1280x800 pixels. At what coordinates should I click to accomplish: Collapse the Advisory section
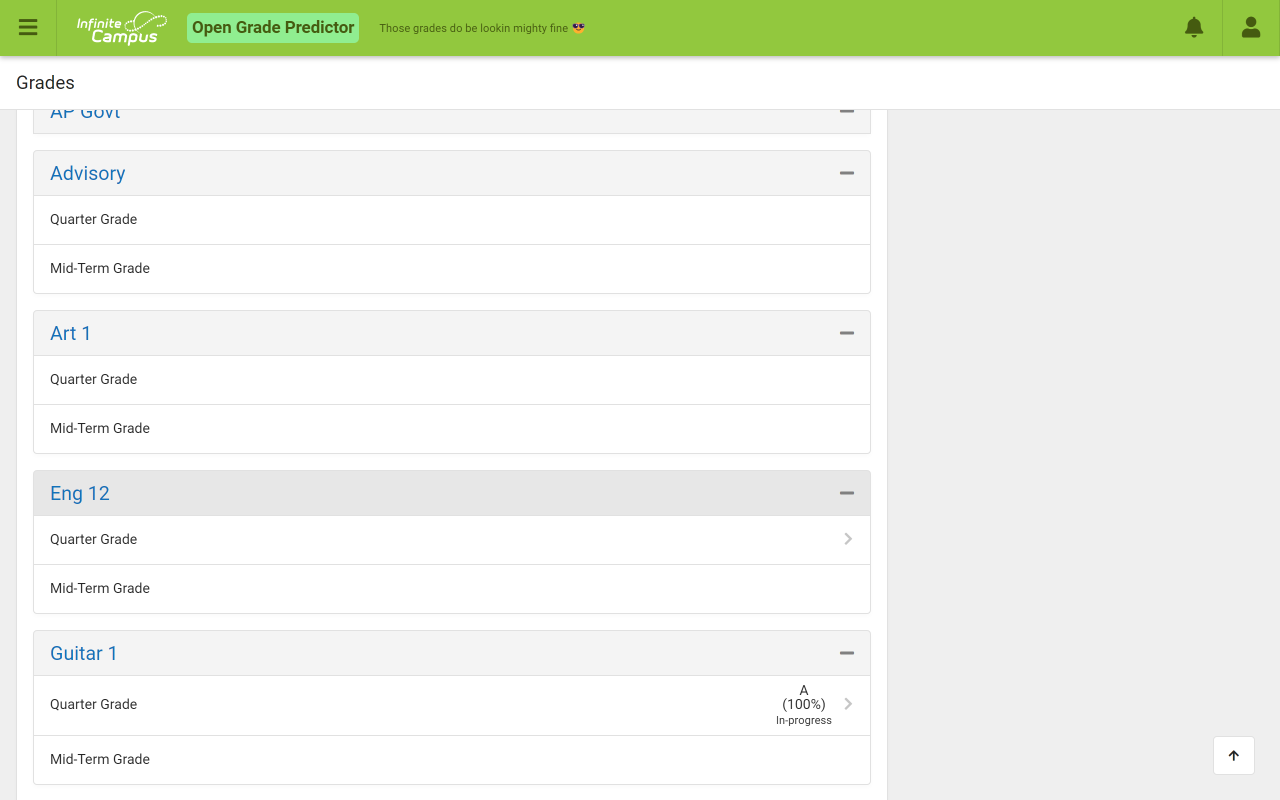(x=847, y=173)
